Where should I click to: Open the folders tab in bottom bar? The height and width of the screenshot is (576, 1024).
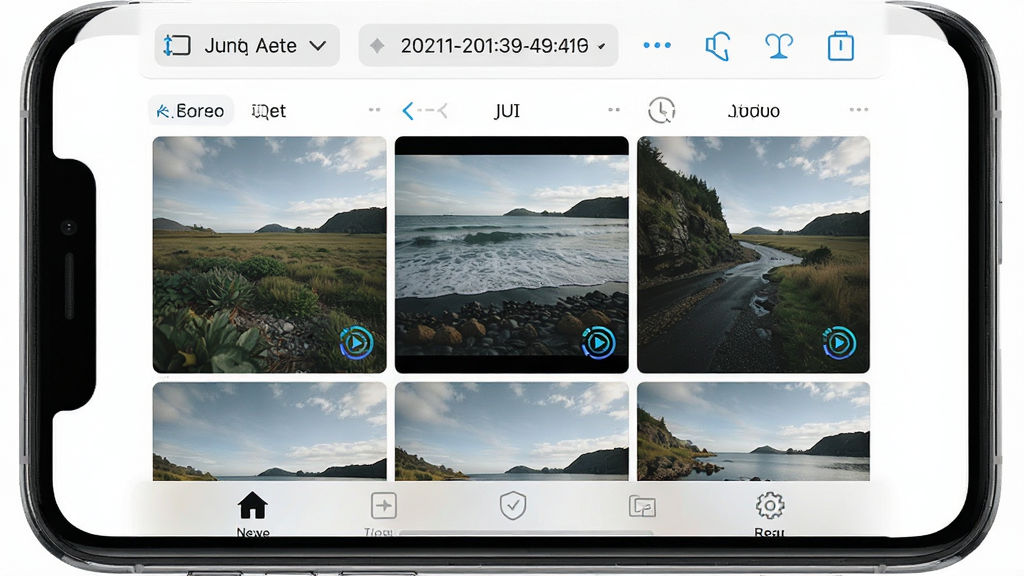point(642,506)
